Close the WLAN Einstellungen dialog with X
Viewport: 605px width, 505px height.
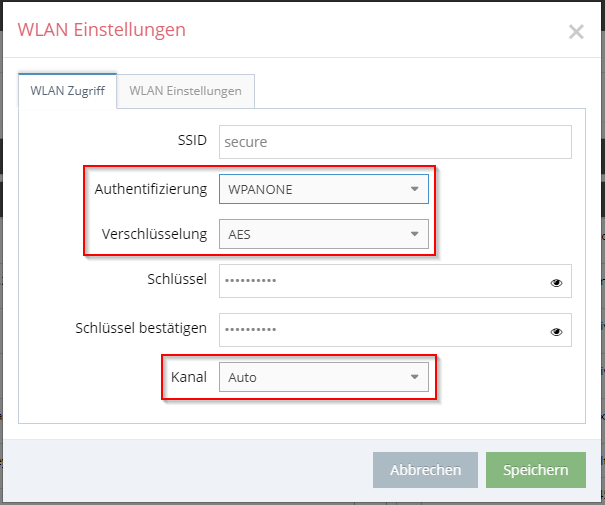(x=576, y=32)
